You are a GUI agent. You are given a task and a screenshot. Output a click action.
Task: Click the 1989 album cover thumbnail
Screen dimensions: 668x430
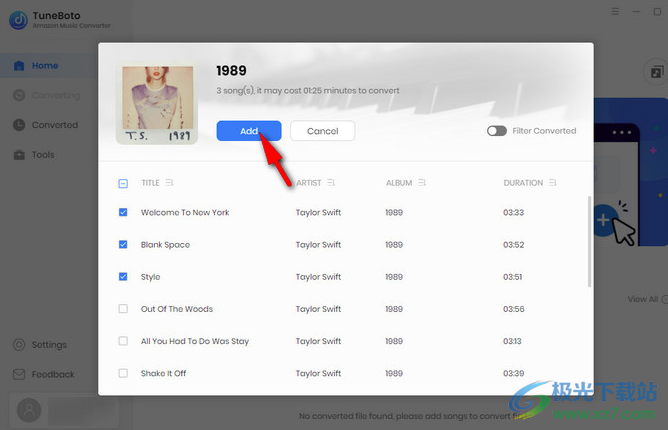click(157, 102)
